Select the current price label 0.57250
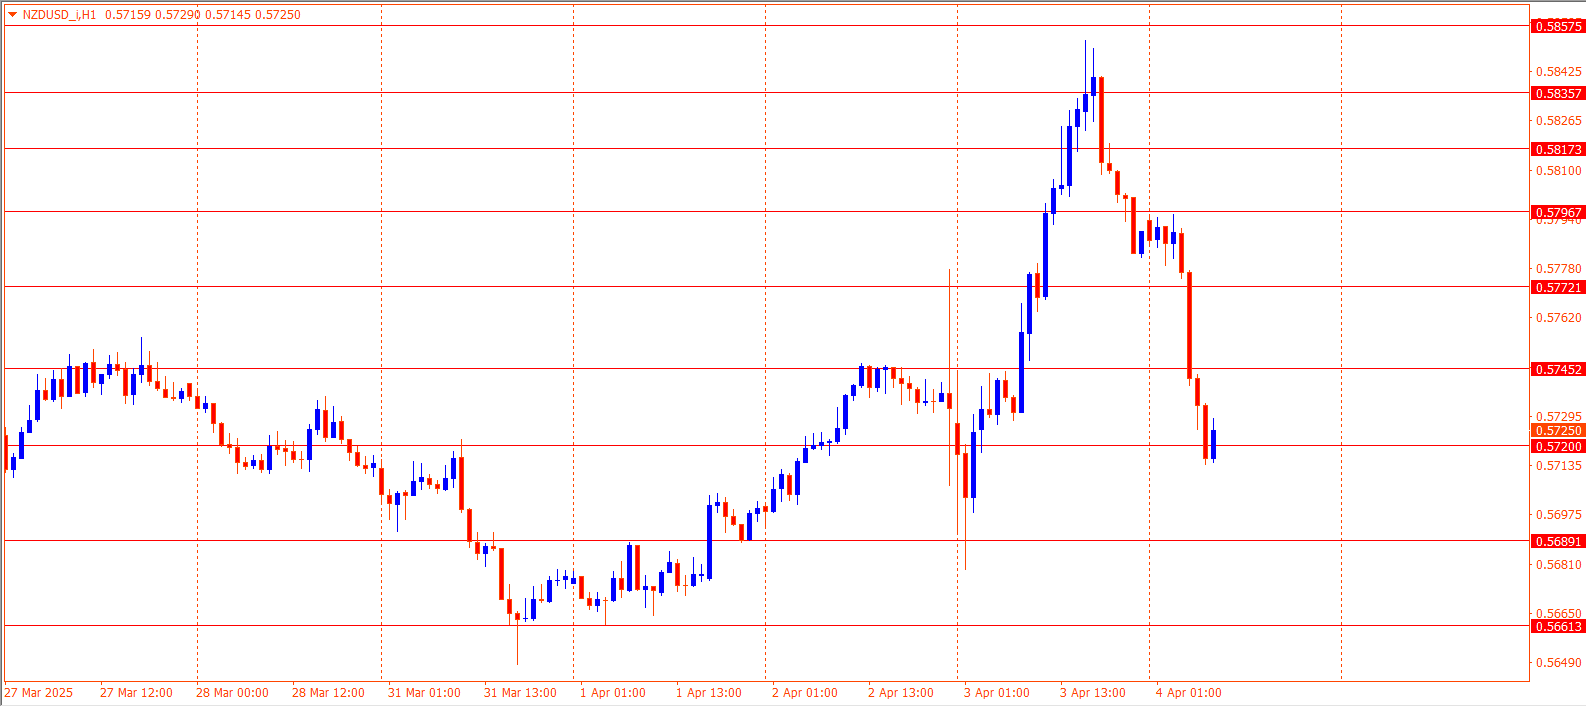Image resolution: width=1586 pixels, height=707 pixels. tap(1558, 432)
